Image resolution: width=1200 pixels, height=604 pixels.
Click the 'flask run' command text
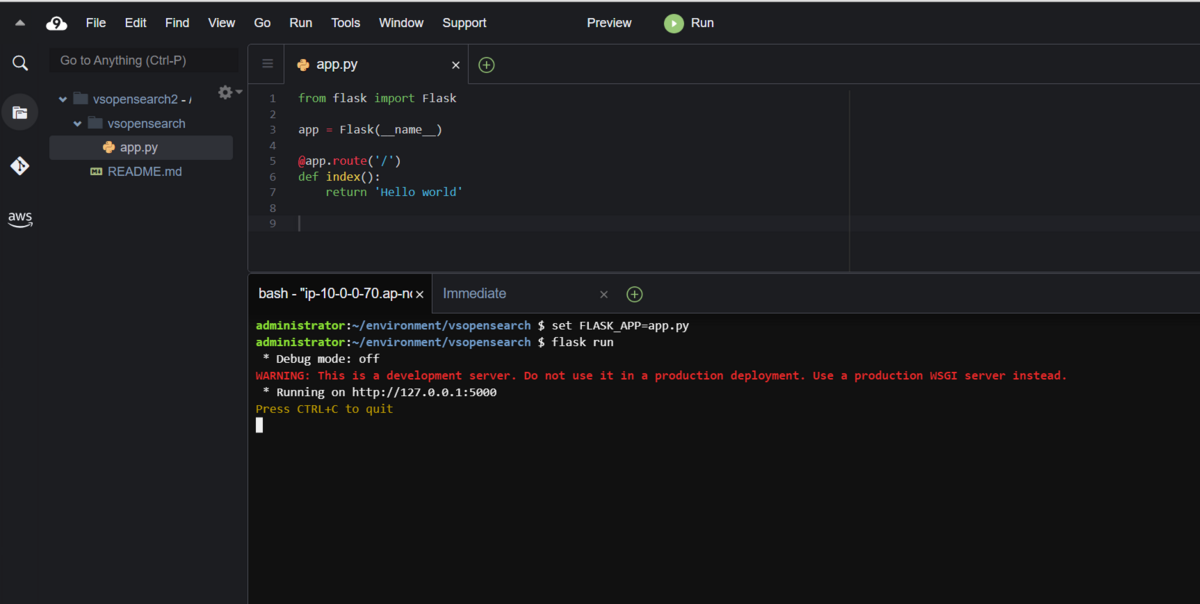coord(583,342)
